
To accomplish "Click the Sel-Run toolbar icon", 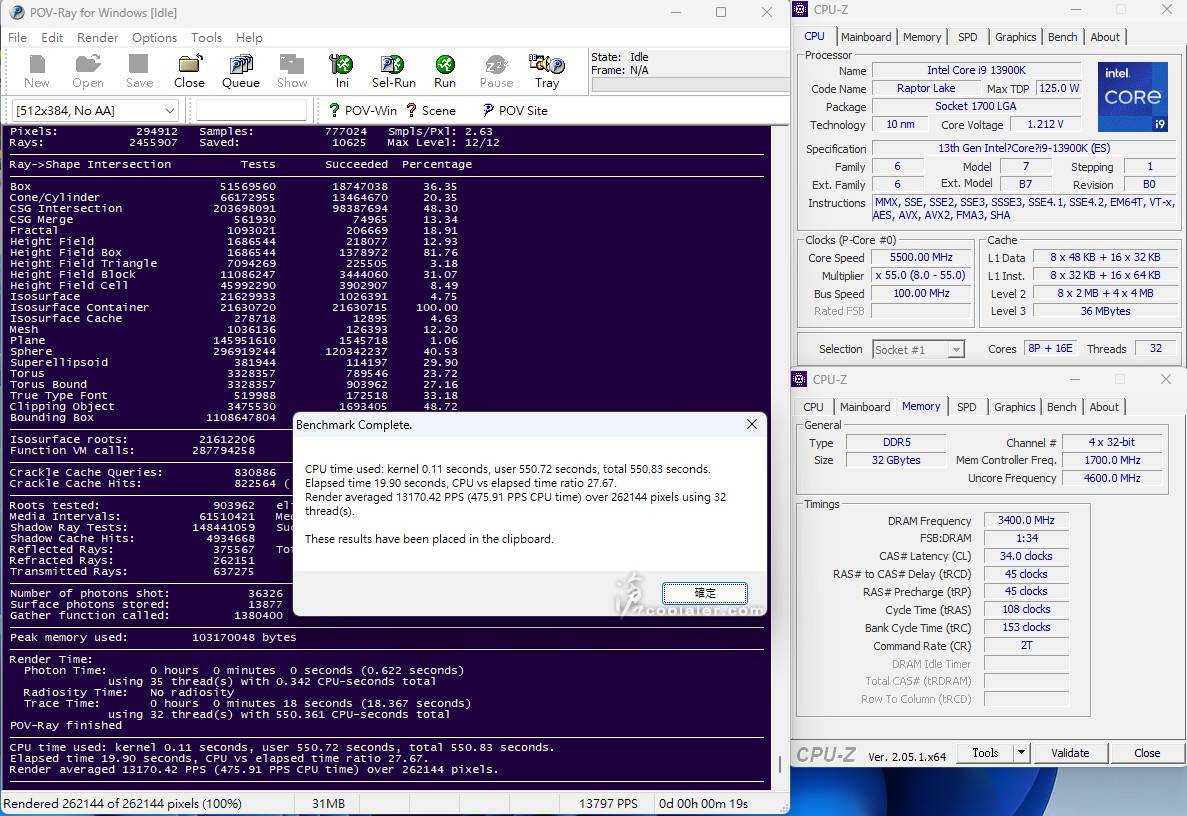I will tap(393, 71).
